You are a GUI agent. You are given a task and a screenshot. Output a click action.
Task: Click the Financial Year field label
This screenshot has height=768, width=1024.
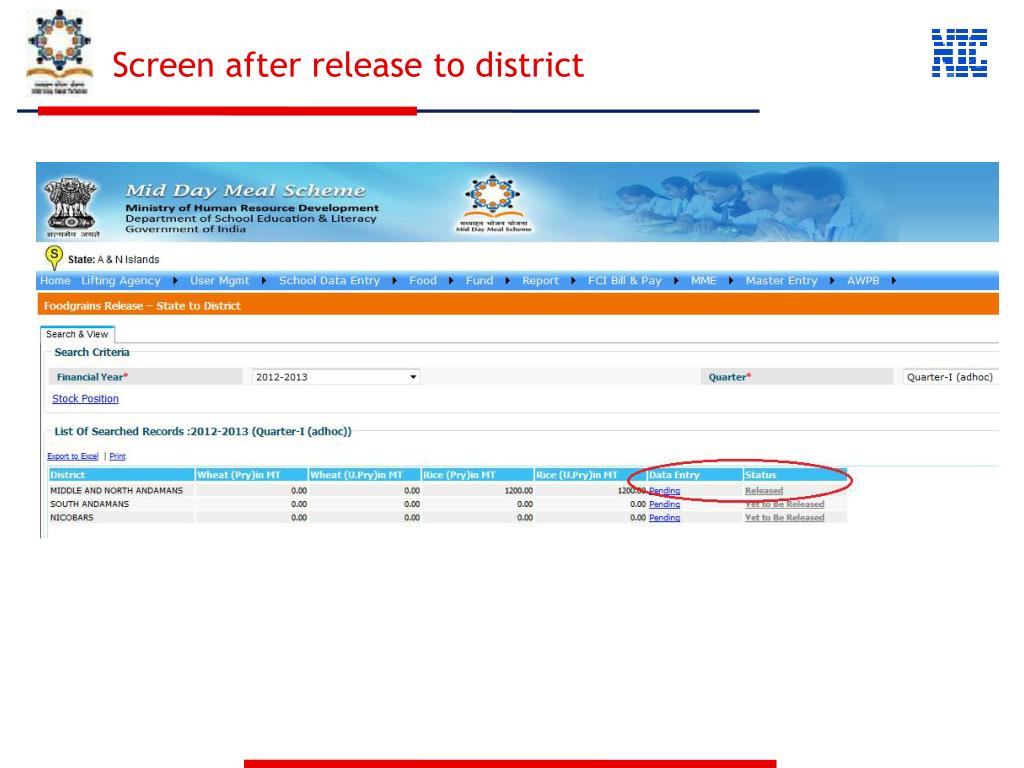click(x=92, y=377)
